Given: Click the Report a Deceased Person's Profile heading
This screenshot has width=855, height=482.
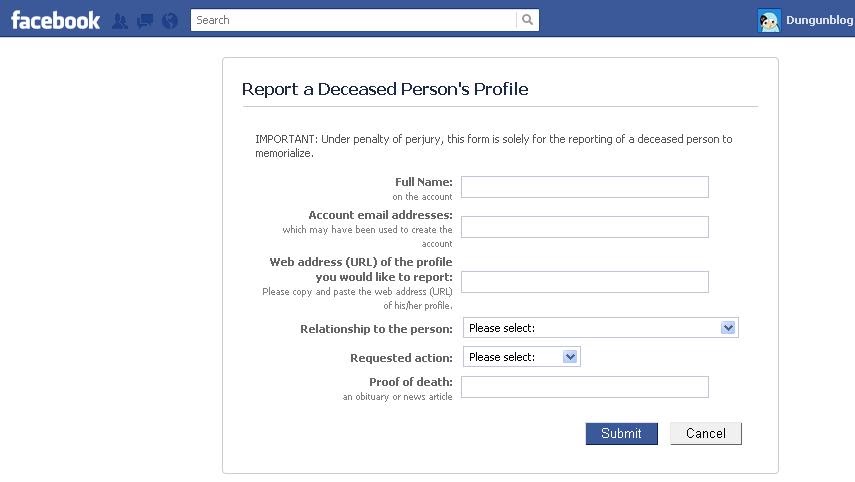Looking at the screenshot, I should click(x=385, y=89).
